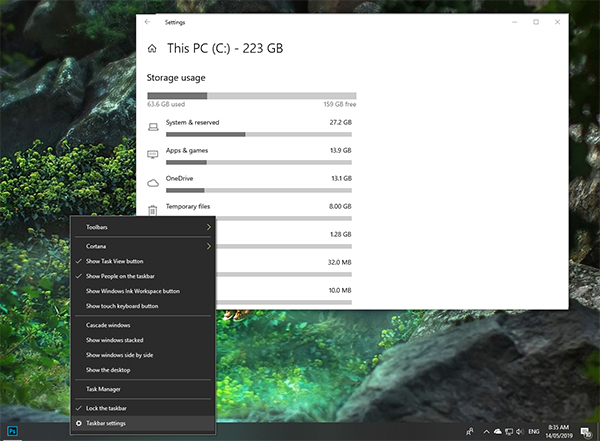Maximize the Settings window
The width and height of the screenshot is (600, 441).
[536, 22]
